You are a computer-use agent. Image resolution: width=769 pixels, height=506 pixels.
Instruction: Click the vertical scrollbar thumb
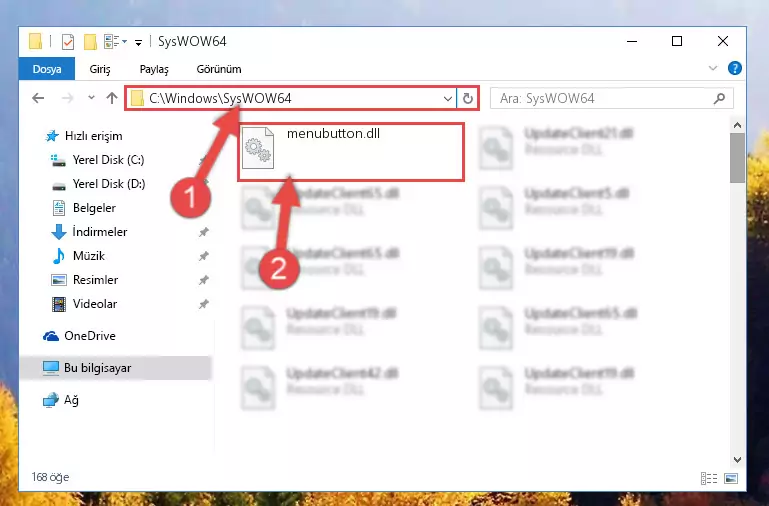(737, 158)
